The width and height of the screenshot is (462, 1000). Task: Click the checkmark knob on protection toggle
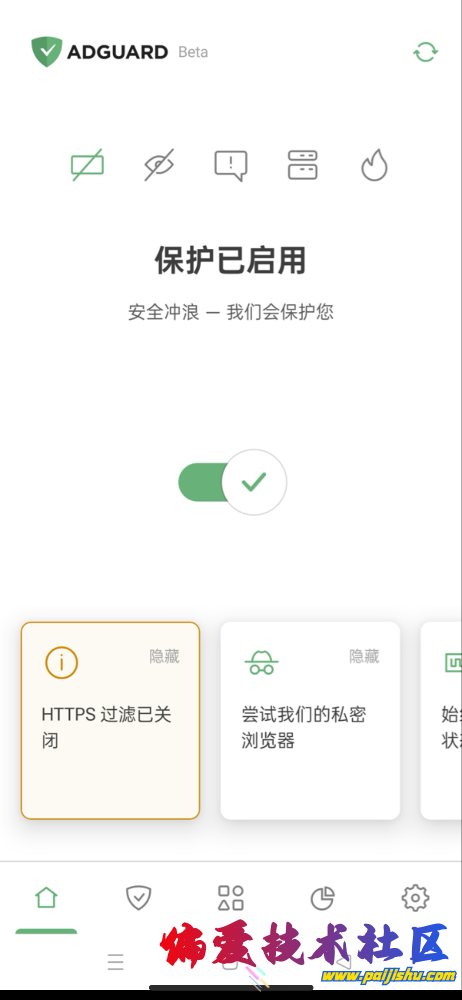point(254,482)
